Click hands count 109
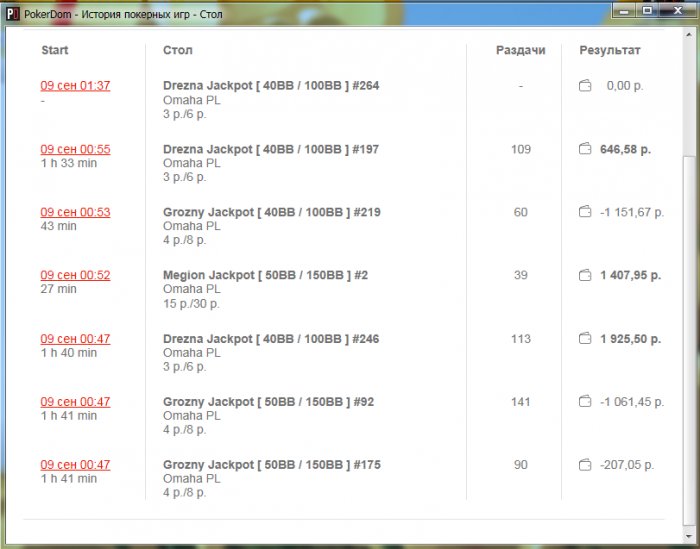700x549 pixels. (521, 149)
